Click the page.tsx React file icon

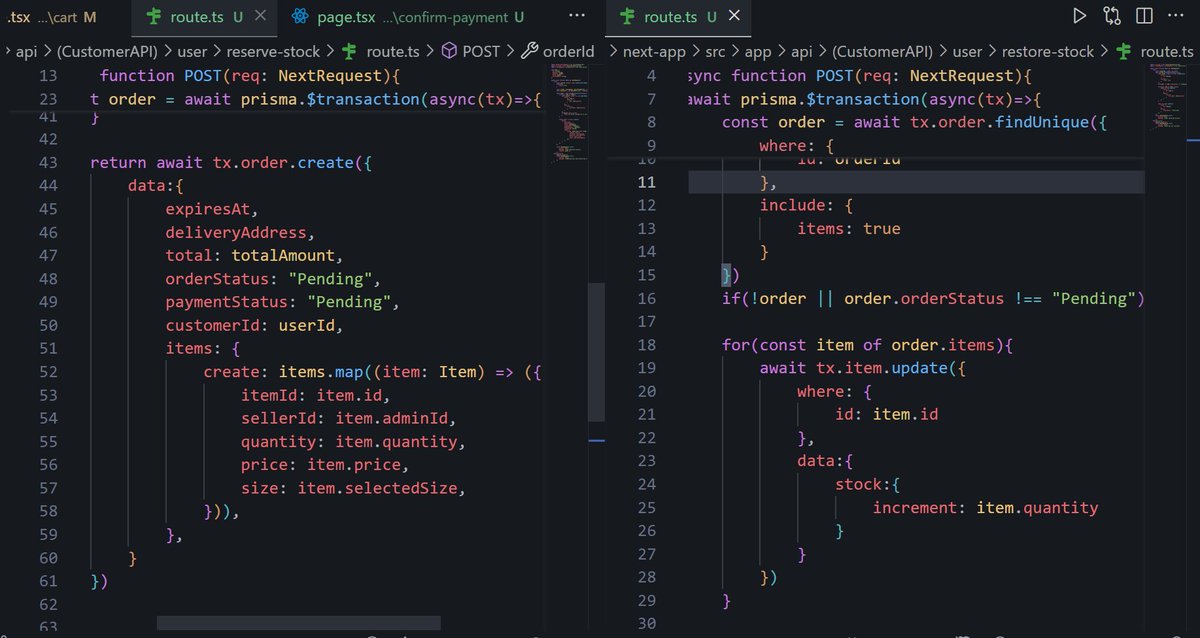[x=299, y=17]
